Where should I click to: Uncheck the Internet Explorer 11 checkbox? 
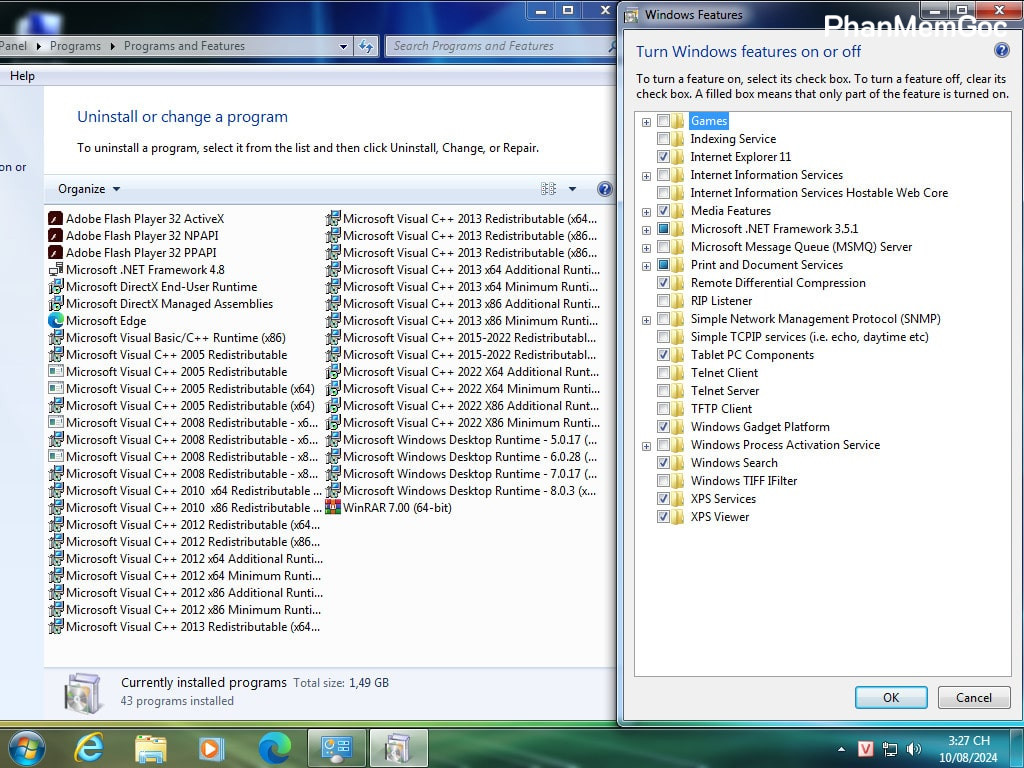pos(664,157)
